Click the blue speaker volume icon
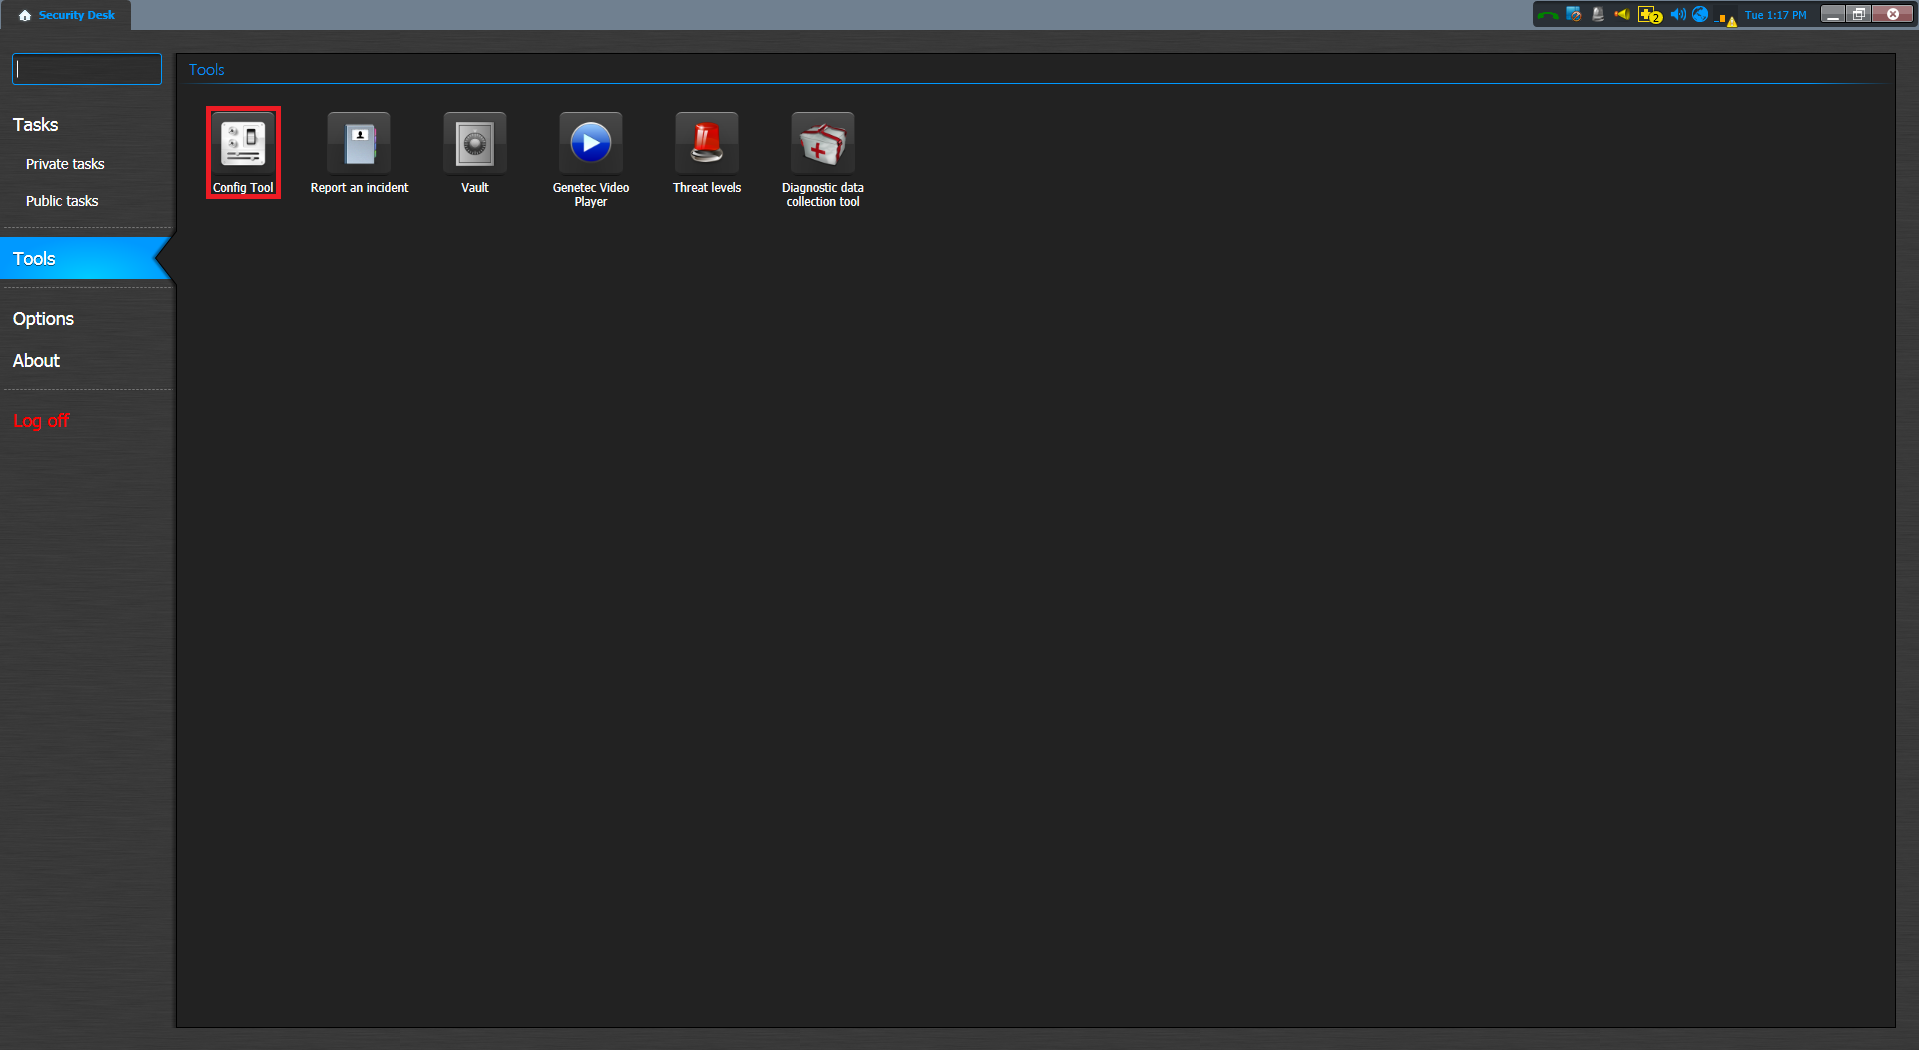This screenshot has height=1050, width=1919. pyautogui.click(x=1677, y=15)
